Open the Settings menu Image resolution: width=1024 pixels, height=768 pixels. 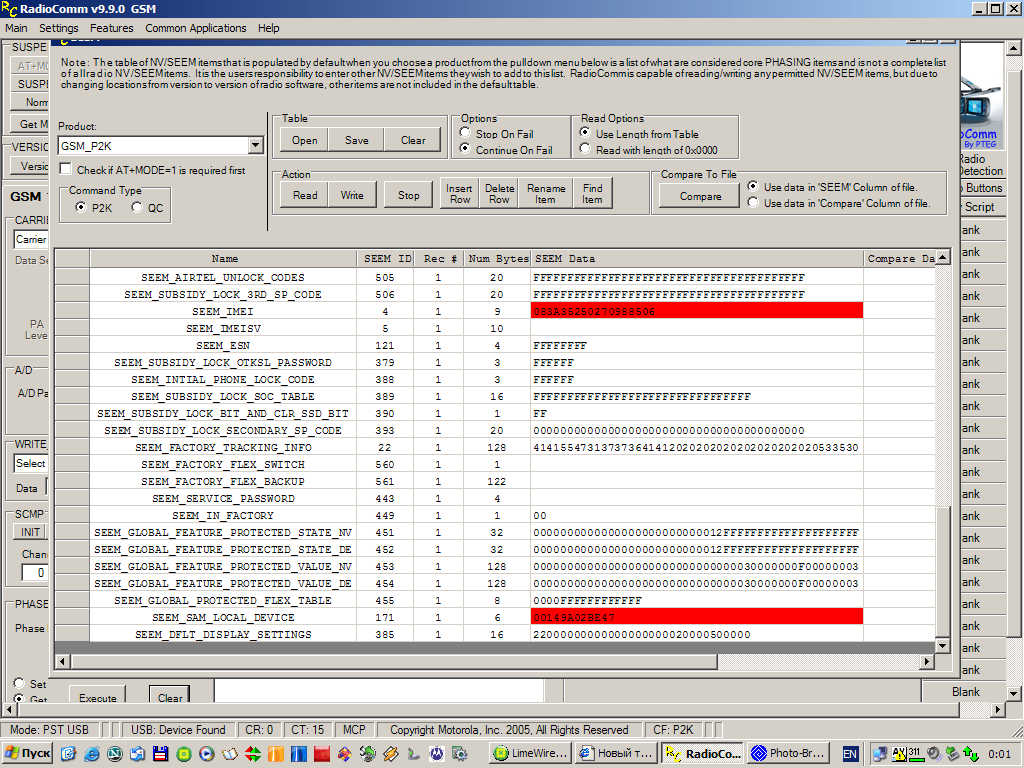pyautogui.click(x=59, y=28)
